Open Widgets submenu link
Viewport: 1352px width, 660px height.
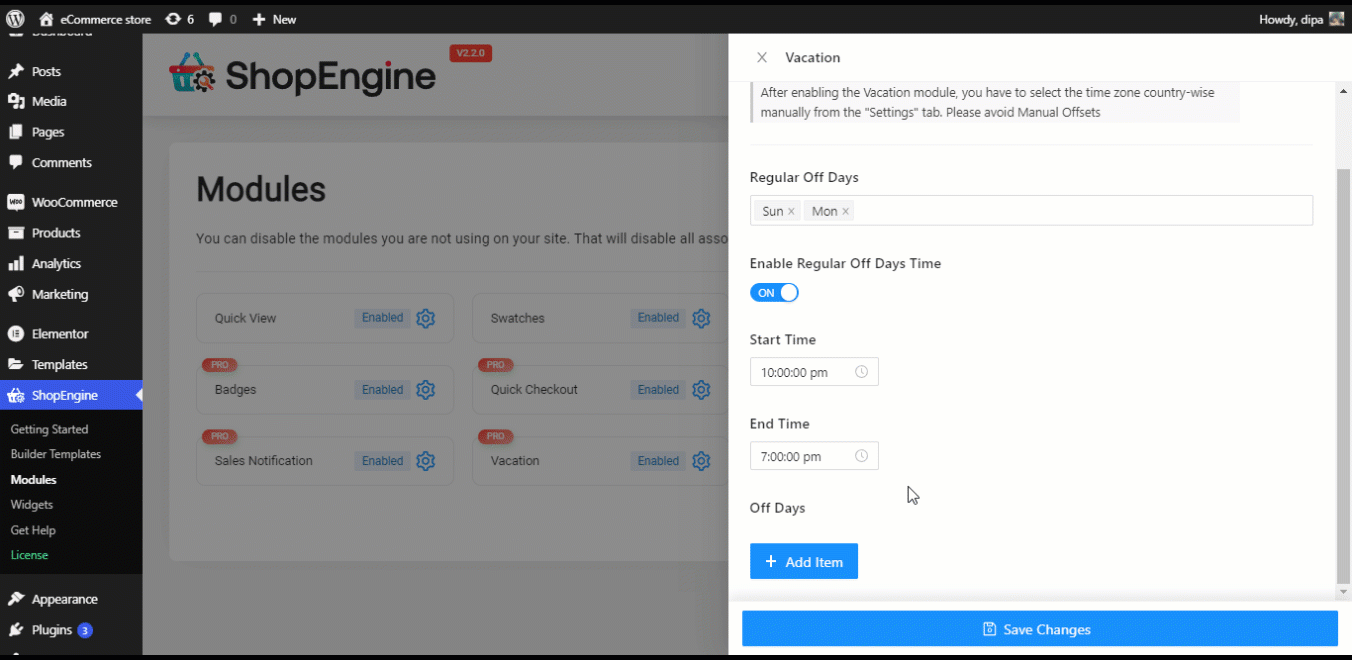tap(31, 505)
